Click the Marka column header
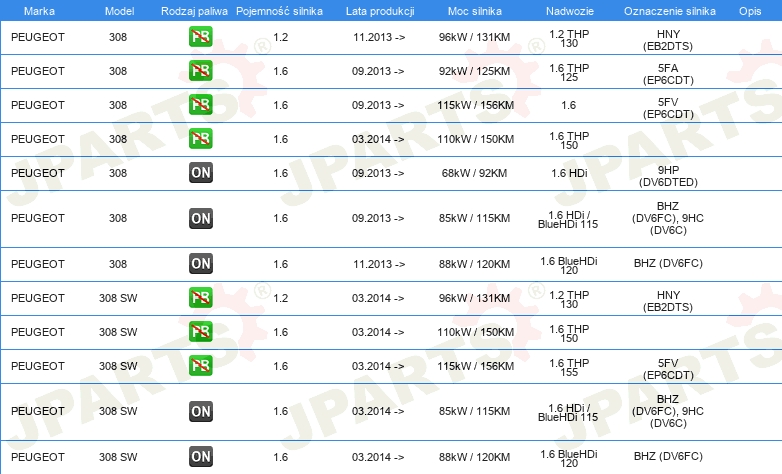 coord(39,11)
